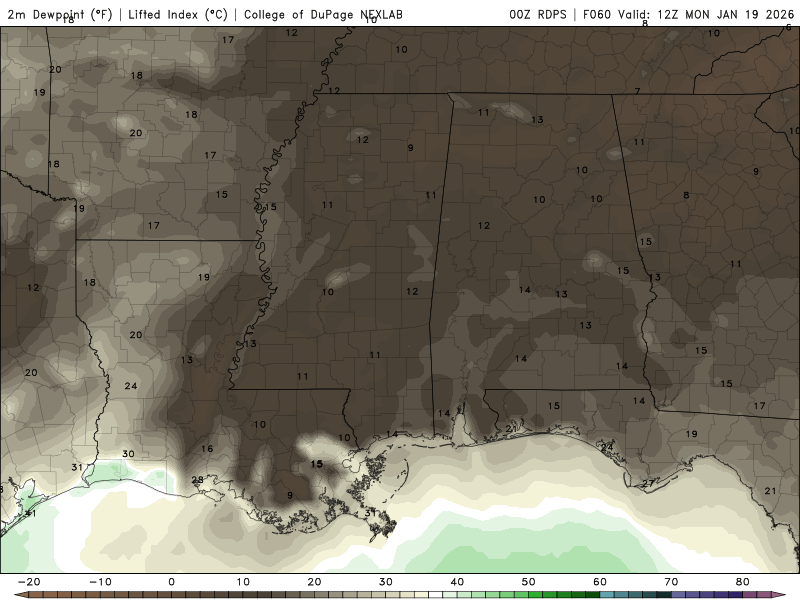The width and height of the screenshot is (800, 600).
Task: Click the 60 label on the color scale
Action: (x=600, y=582)
